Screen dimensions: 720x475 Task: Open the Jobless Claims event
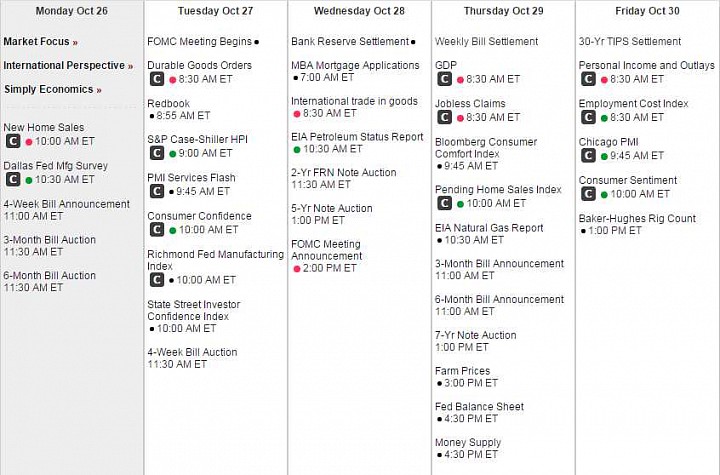(470, 104)
